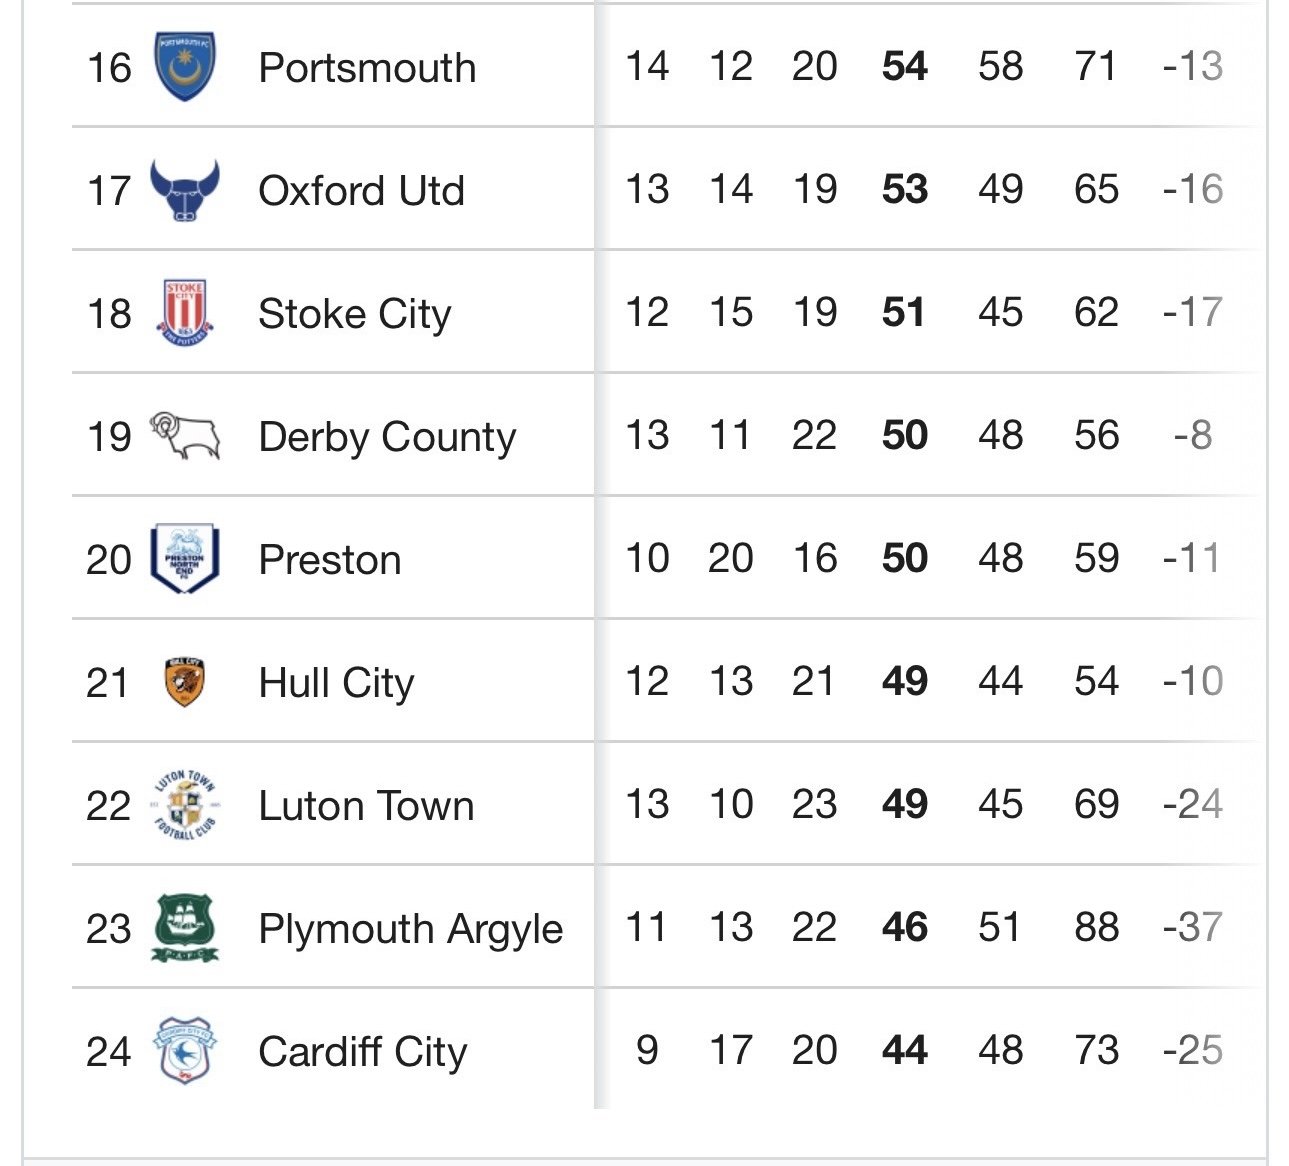Select the Preston team name
This screenshot has width=1289, height=1166.
tap(330, 560)
